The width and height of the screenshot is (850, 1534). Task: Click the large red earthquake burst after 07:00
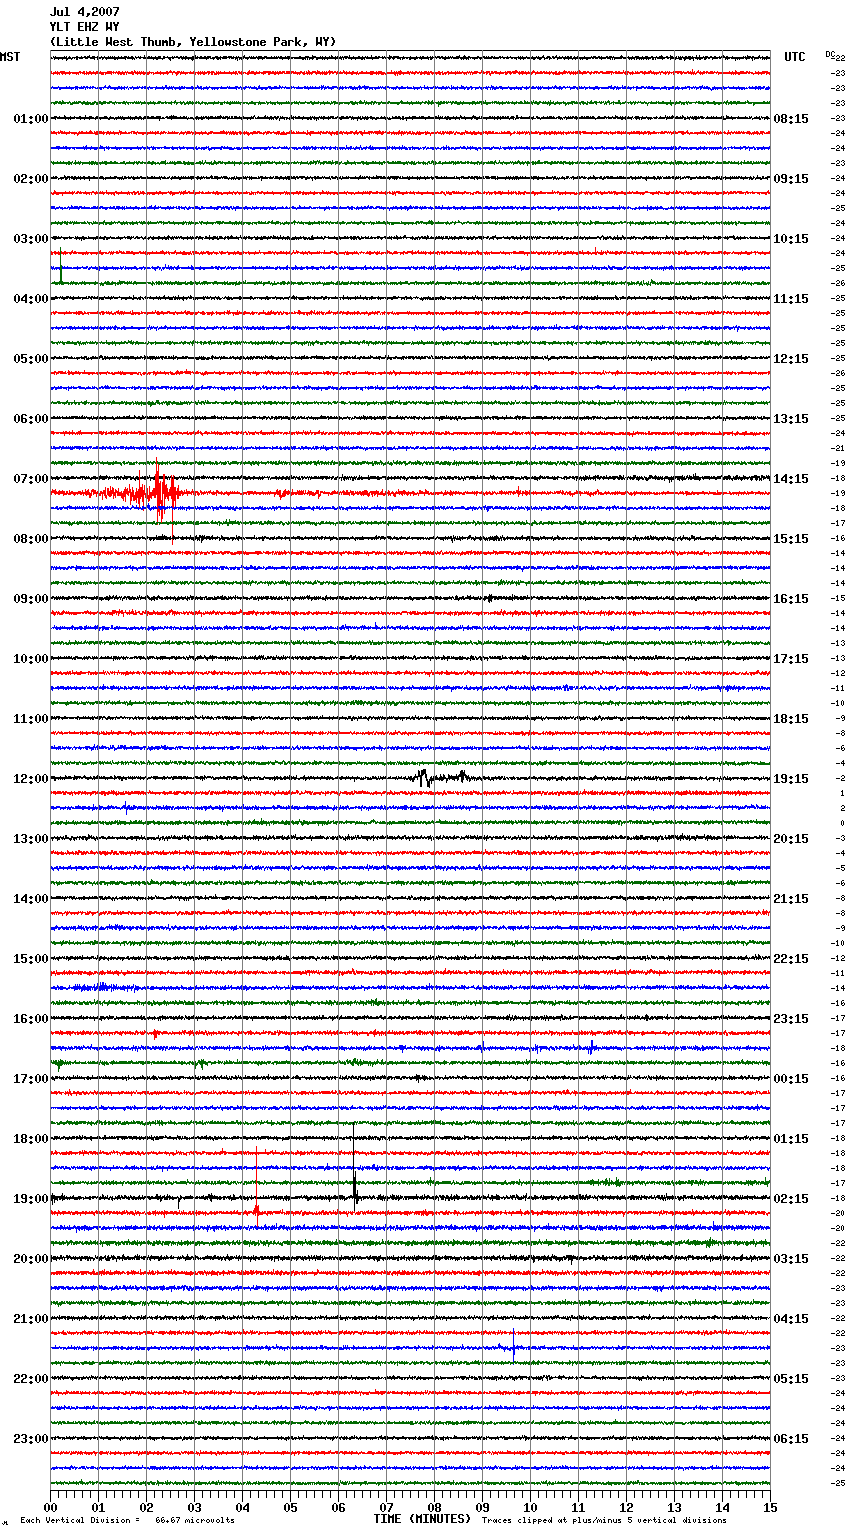tap(157, 493)
